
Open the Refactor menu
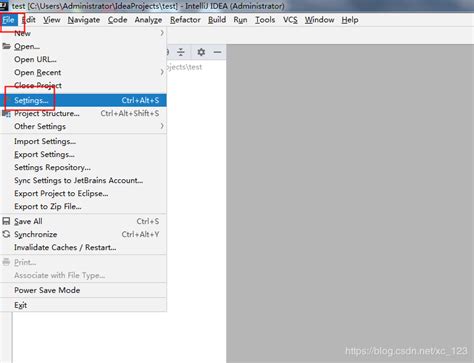pyautogui.click(x=185, y=20)
